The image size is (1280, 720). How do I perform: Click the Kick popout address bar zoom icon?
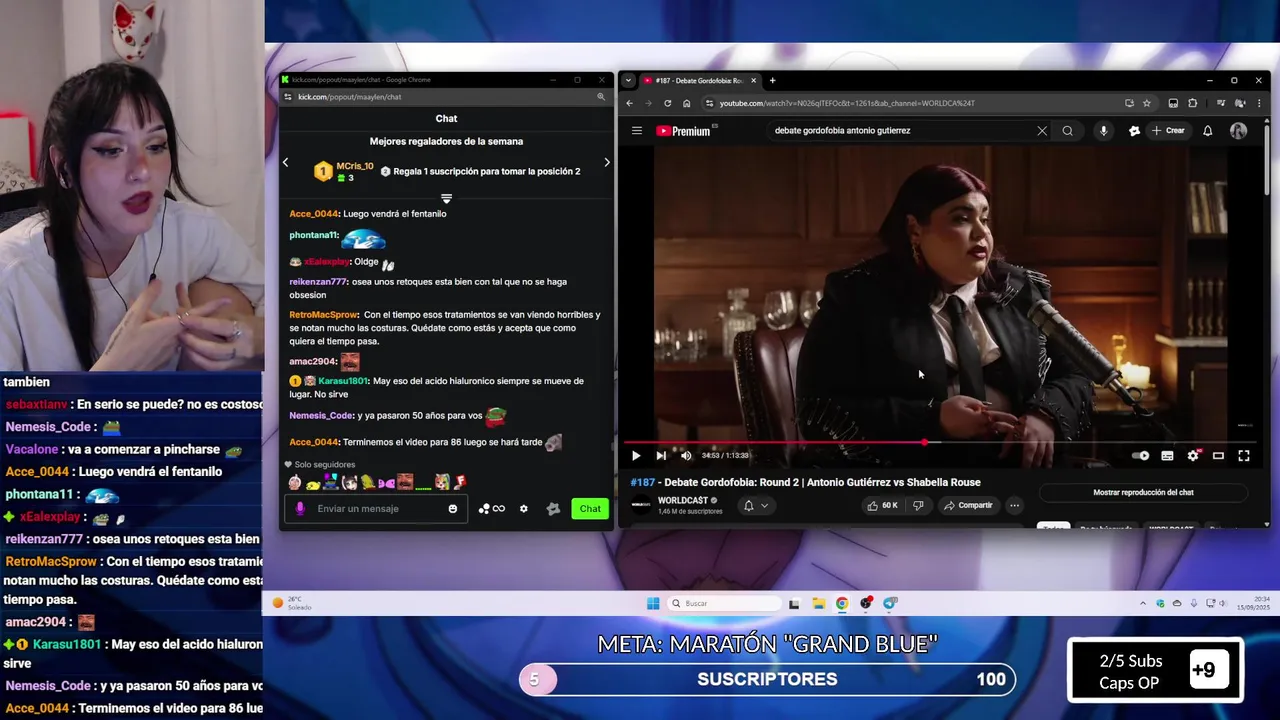pos(601,97)
